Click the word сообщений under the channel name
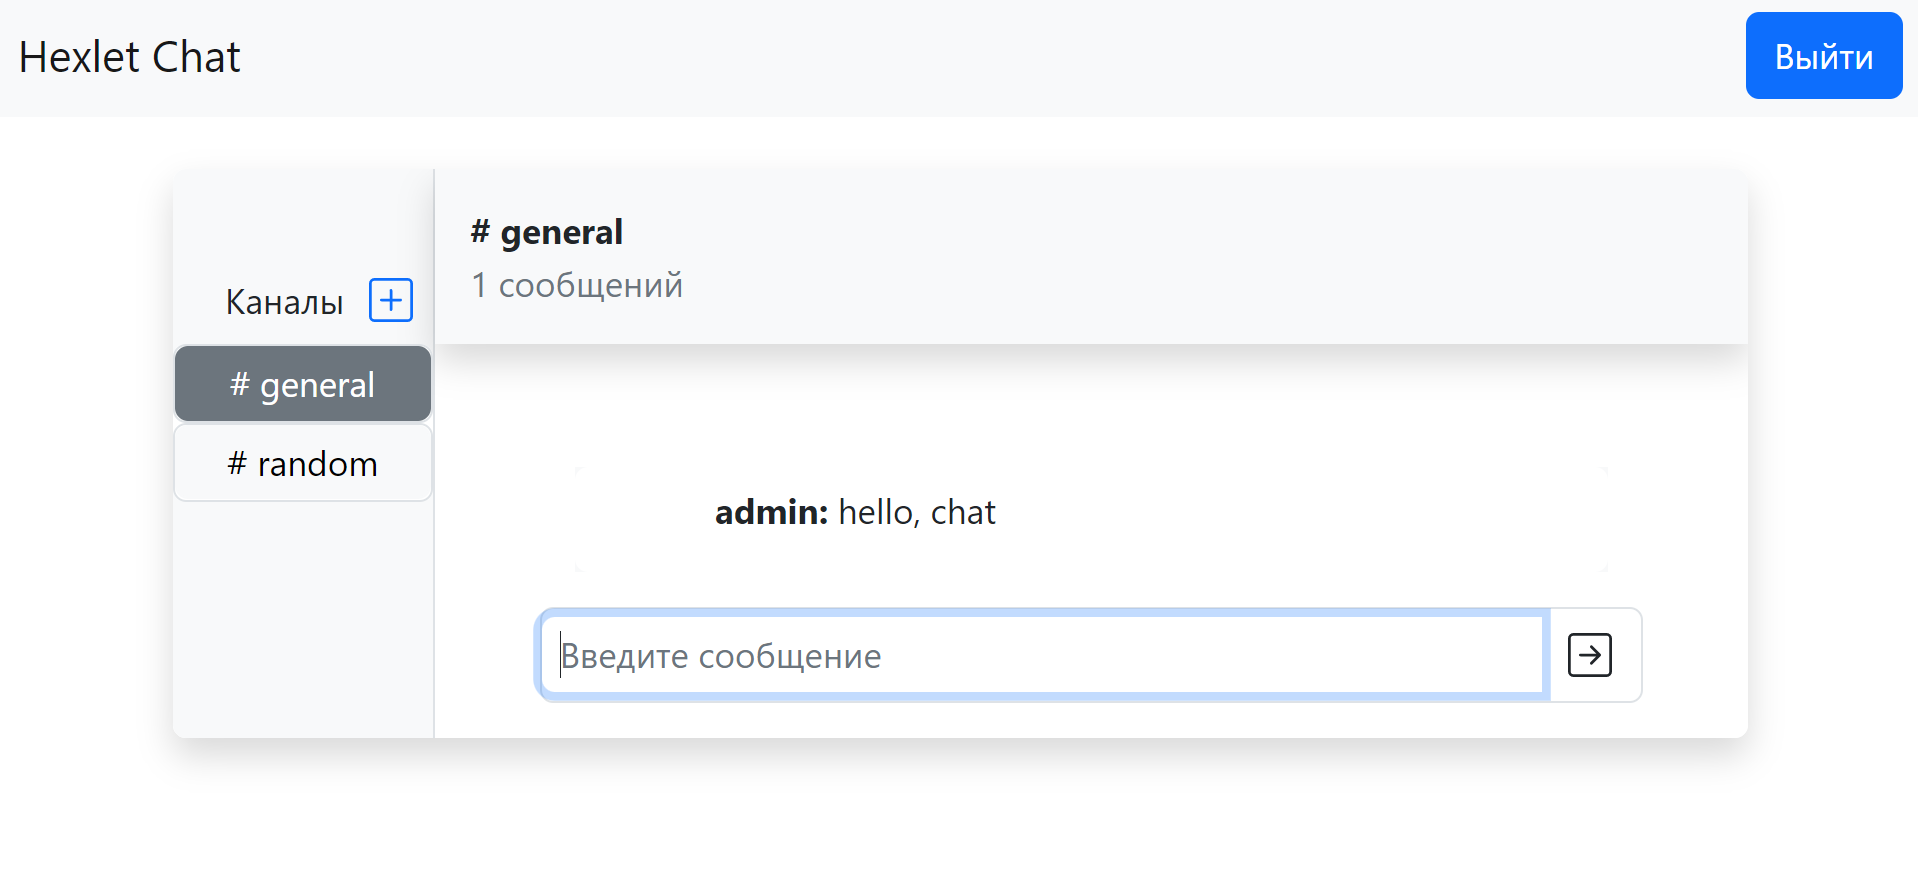Screen dimensions: 1918x876 coord(590,286)
